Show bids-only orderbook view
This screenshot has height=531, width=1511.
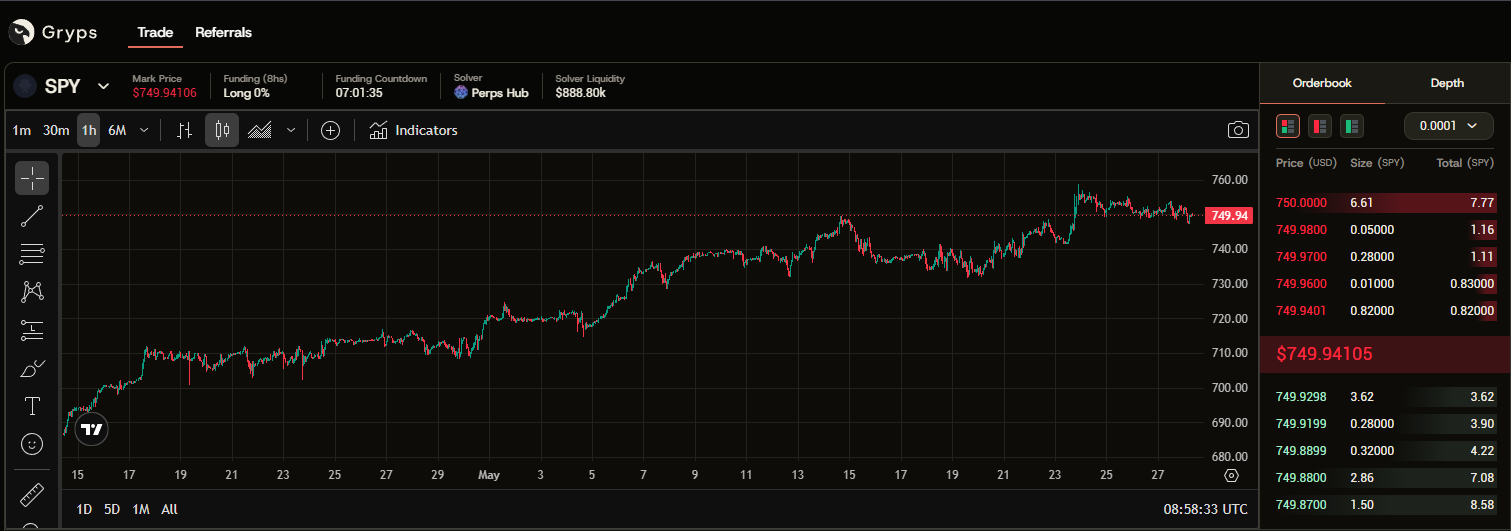1352,126
